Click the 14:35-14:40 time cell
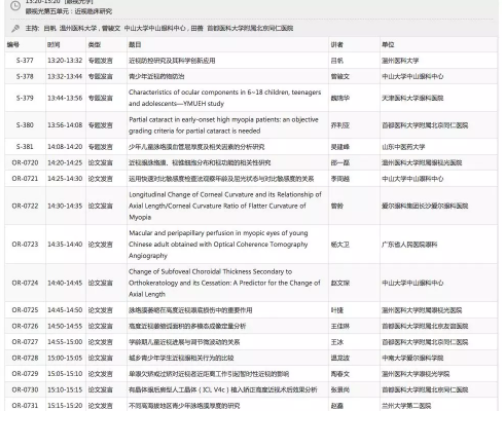Image resolution: width=502 pixels, height=422 pixels. click(x=65, y=244)
